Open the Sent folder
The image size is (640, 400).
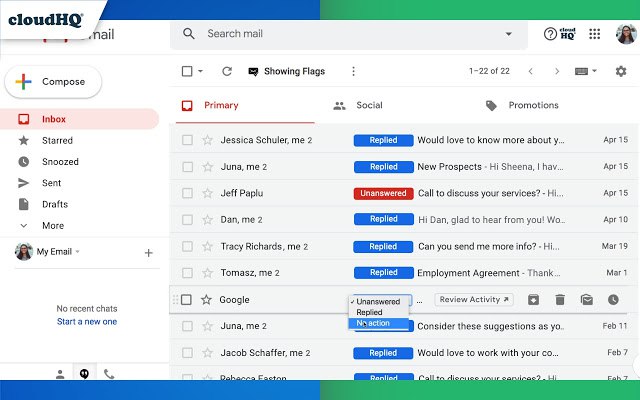click(x=51, y=183)
